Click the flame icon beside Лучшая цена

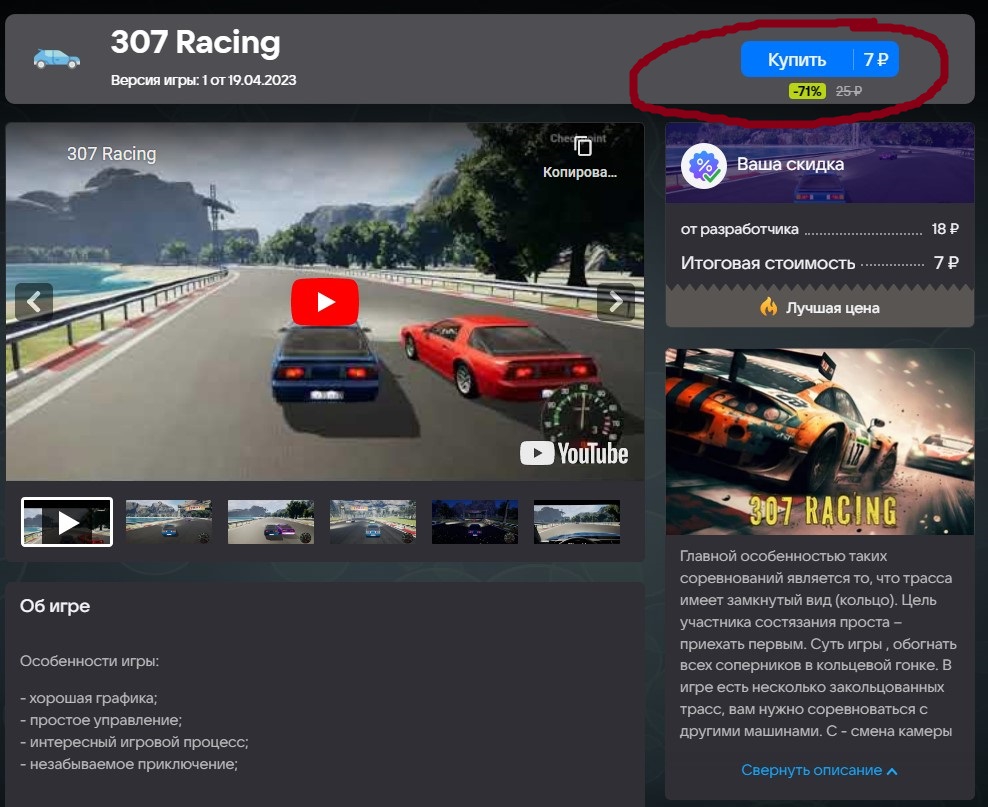[768, 307]
